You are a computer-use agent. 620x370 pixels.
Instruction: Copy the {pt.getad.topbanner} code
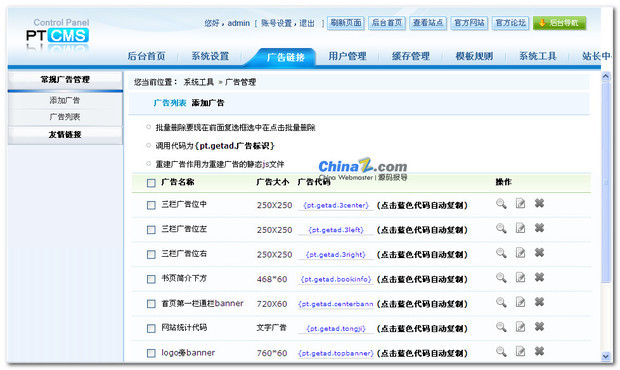tap(336, 353)
